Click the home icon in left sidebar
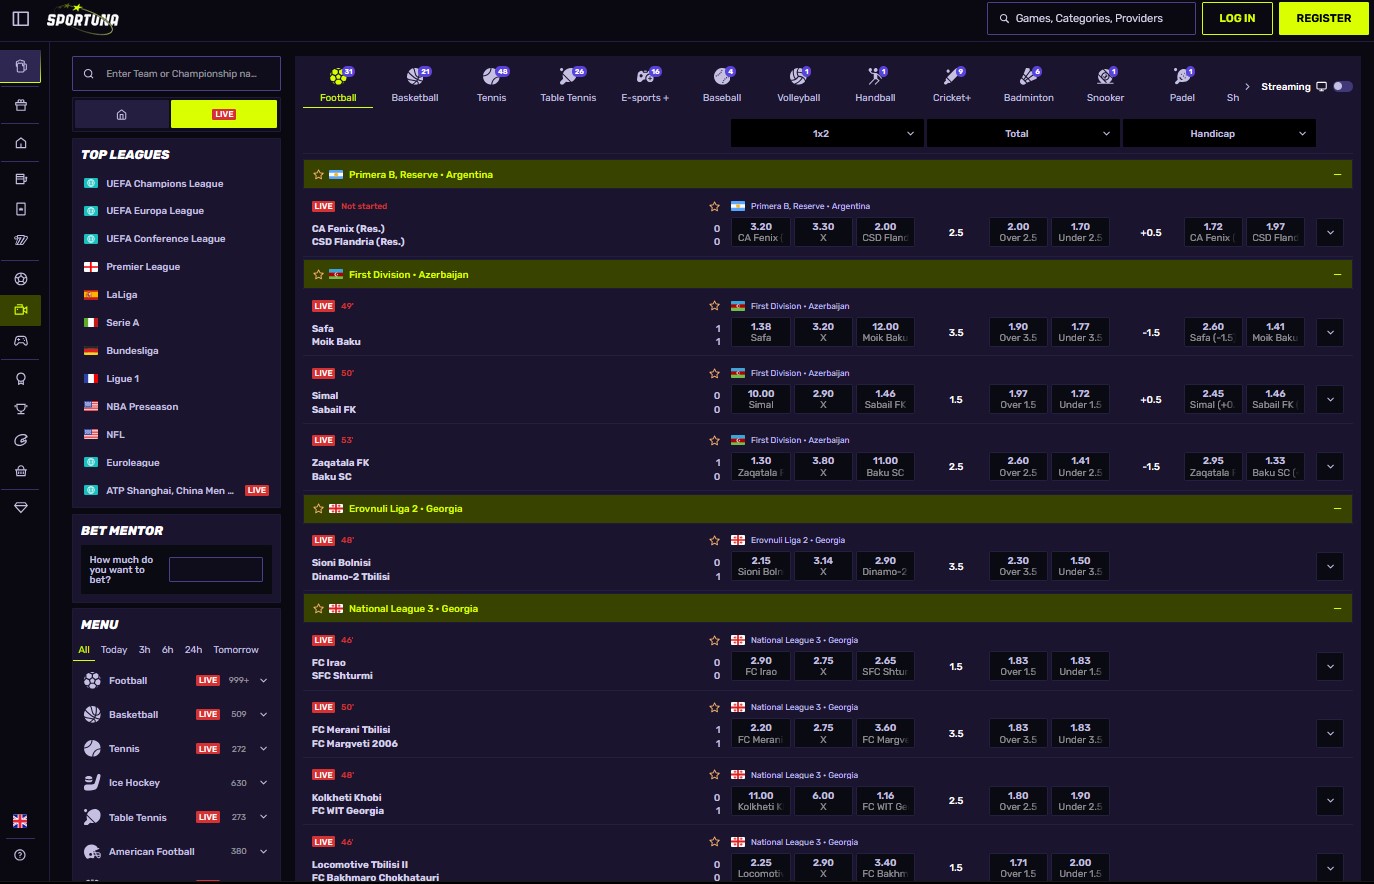 click(x=20, y=143)
